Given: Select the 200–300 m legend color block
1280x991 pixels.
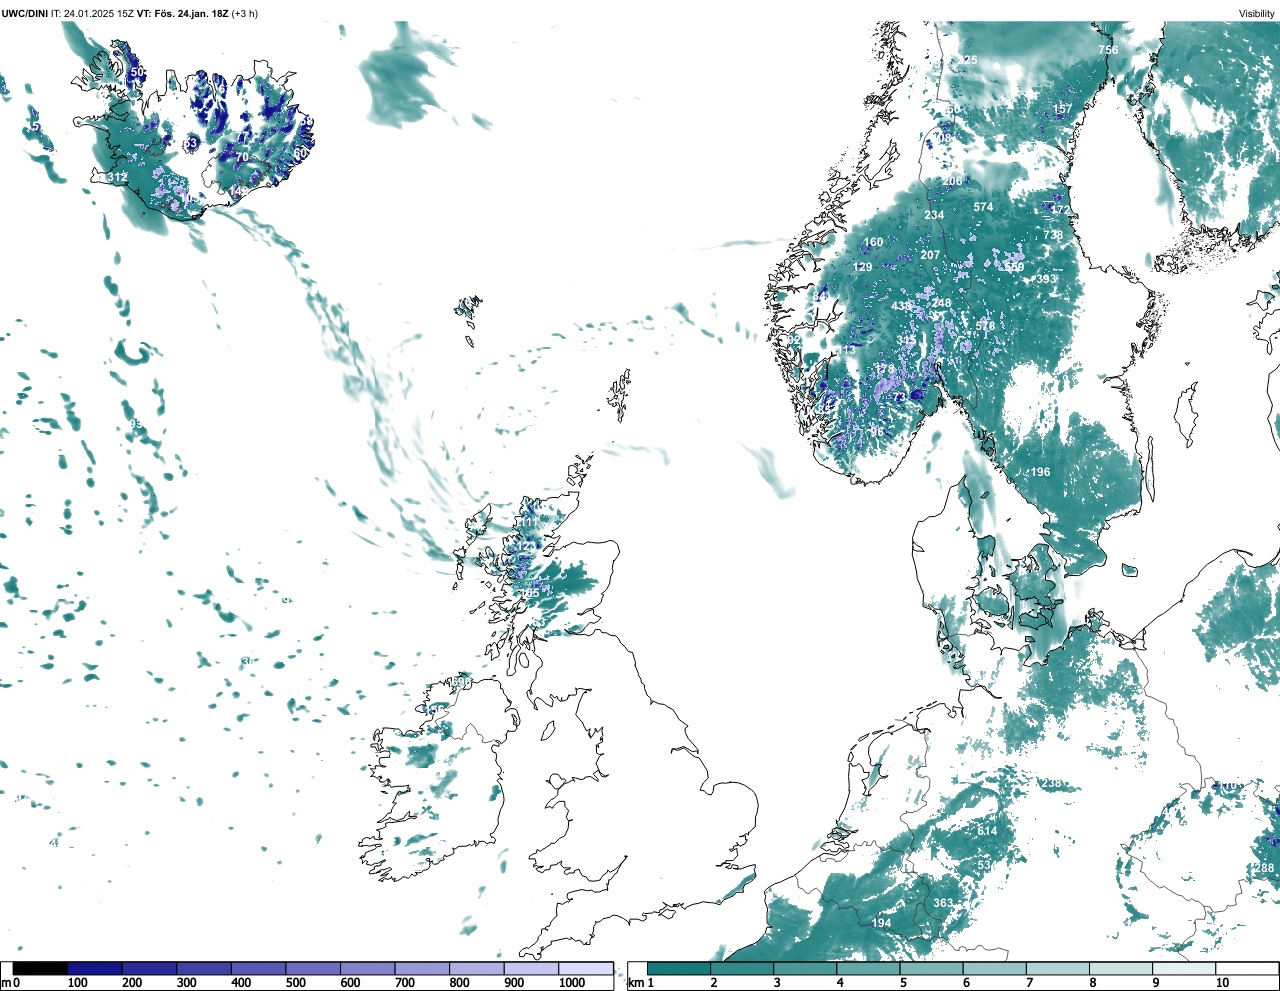Looking at the screenshot, I should click(150, 968).
